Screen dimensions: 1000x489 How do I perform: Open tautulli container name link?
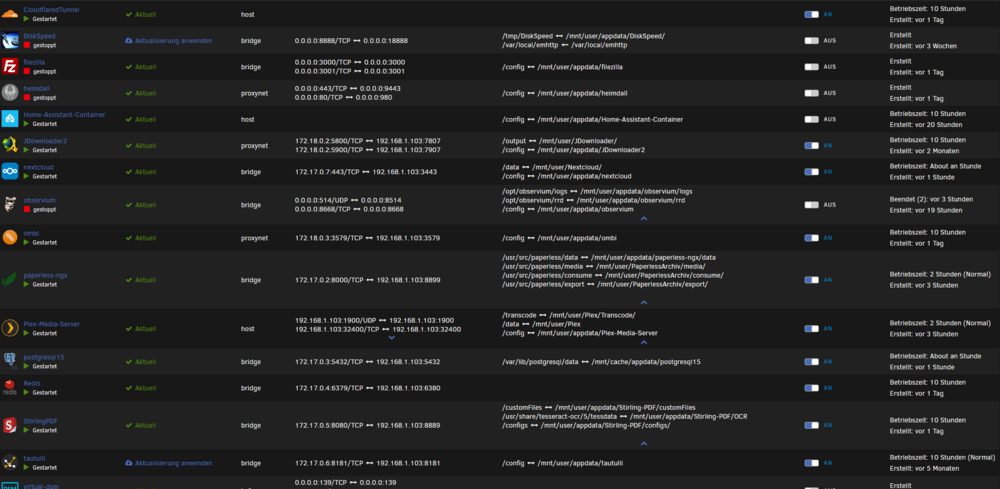[x=34, y=458]
